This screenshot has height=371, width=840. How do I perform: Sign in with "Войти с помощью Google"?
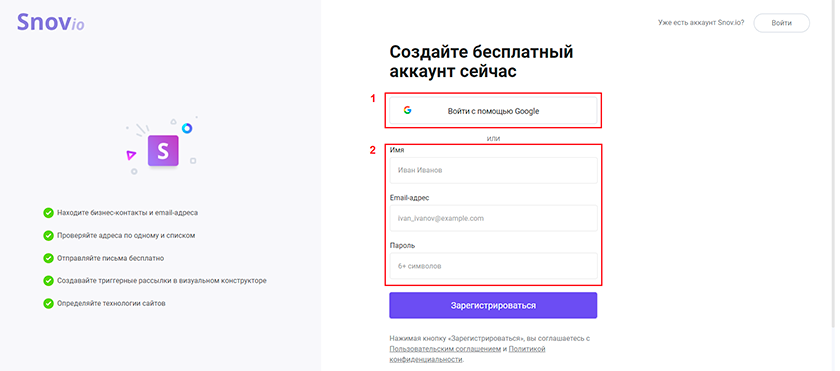pyautogui.click(x=493, y=111)
